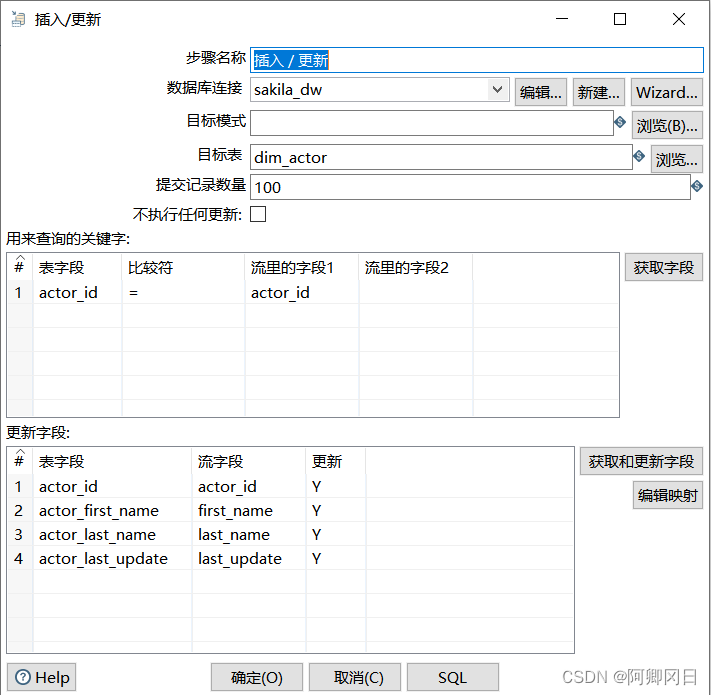This screenshot has width=711, height=695.
Task: Sort key table by # column header
Action: tap(19, 267)
